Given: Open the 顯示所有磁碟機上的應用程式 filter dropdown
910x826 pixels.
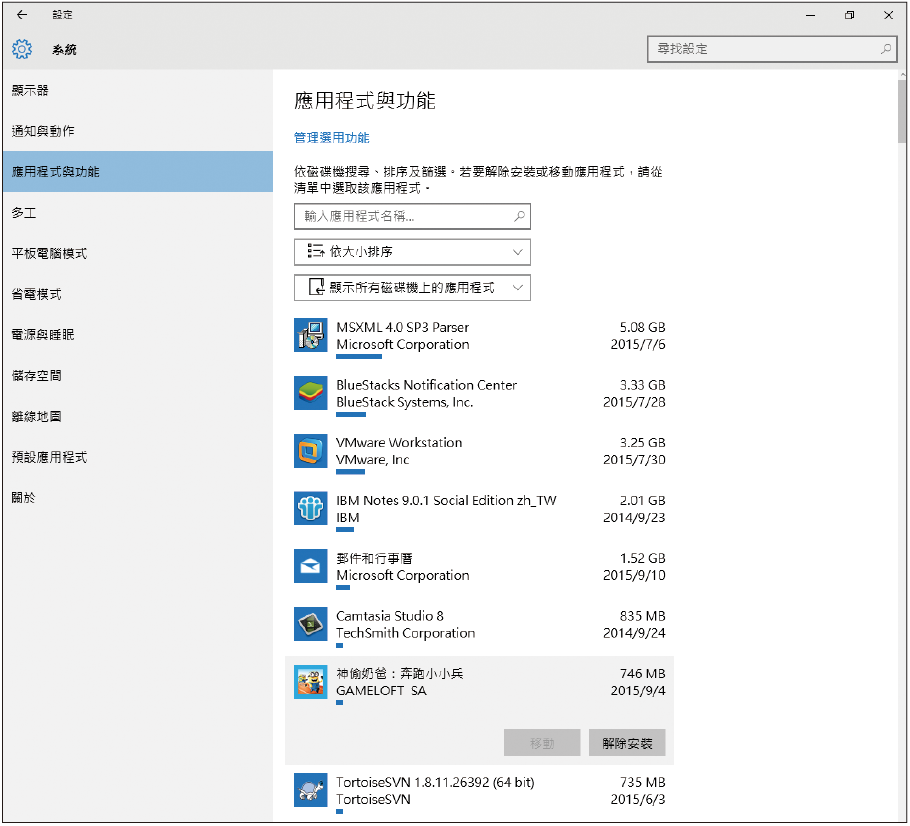Looking at the screenshot, I should pos(412,287).
